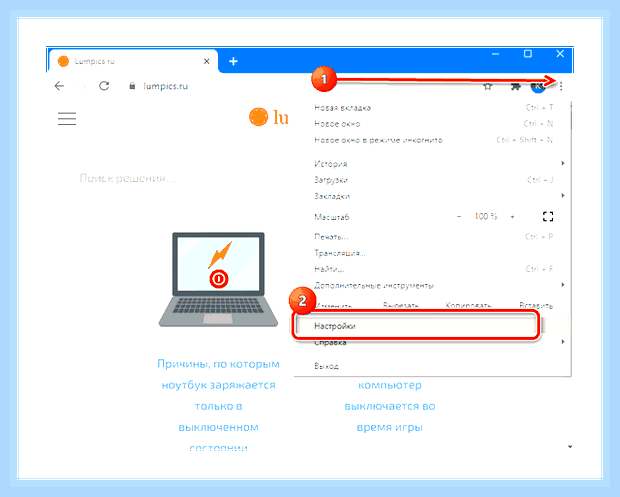This screenshot has height=497, width=620.
Task: Open the extensions puzzle icon
Action: (x=515, y=86)
